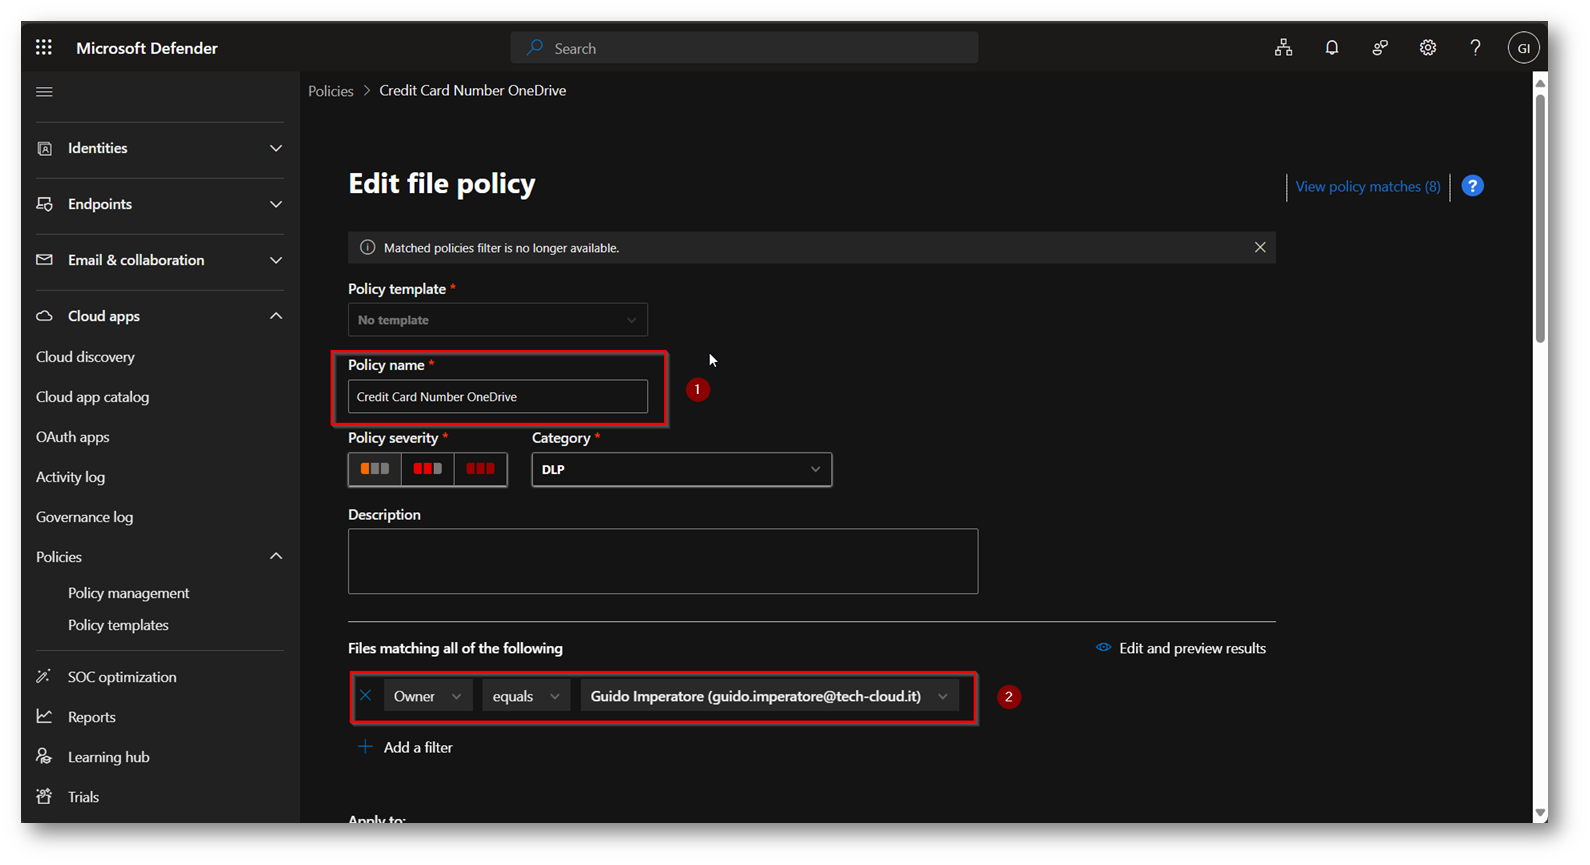Go to Activity log in sidebar
Image resolution: width=1590 pixels, height=865 pixels.
[x=70, y=477]
